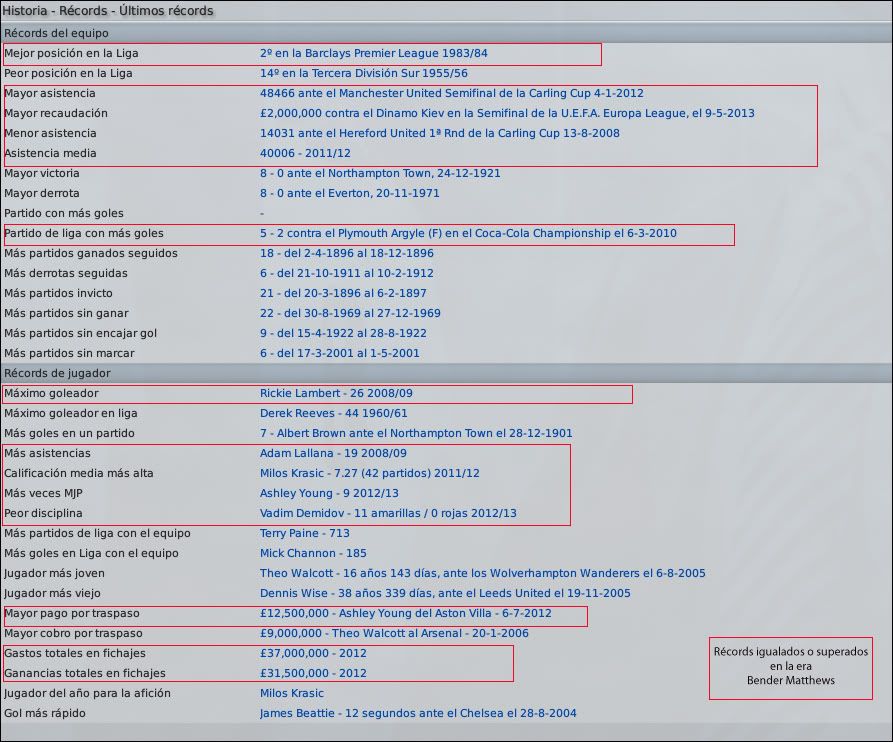Click the Jugador más joven label
The height and width of the screenshot is (742, 893).
54,573
